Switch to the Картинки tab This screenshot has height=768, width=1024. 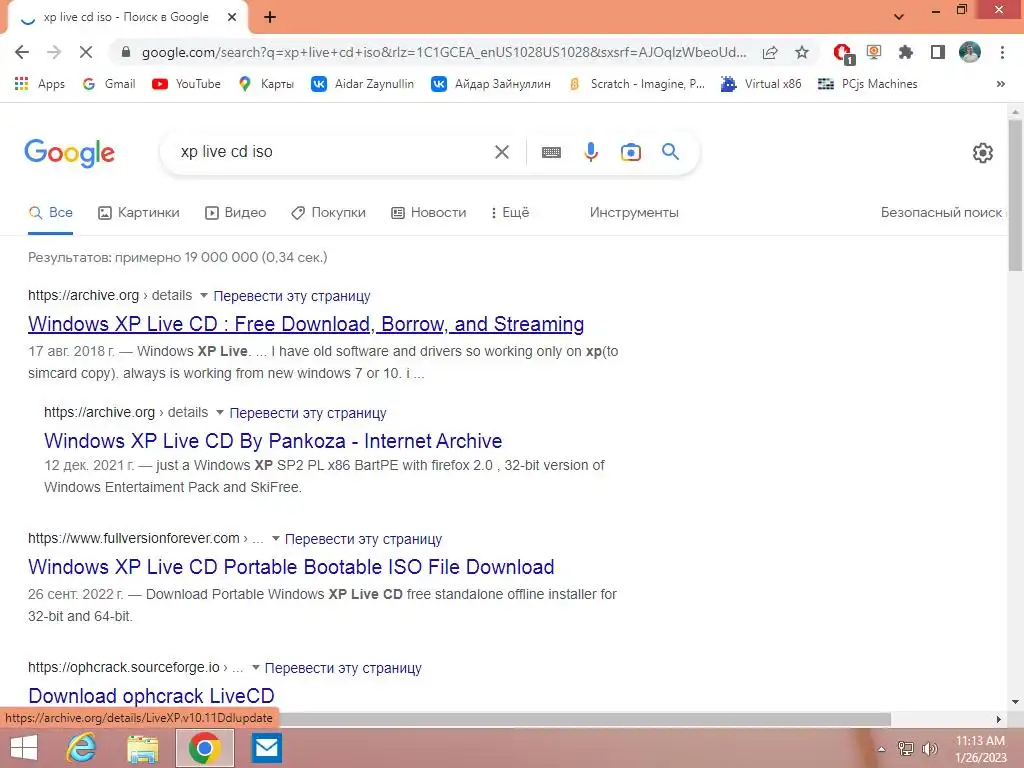[138, 212]
